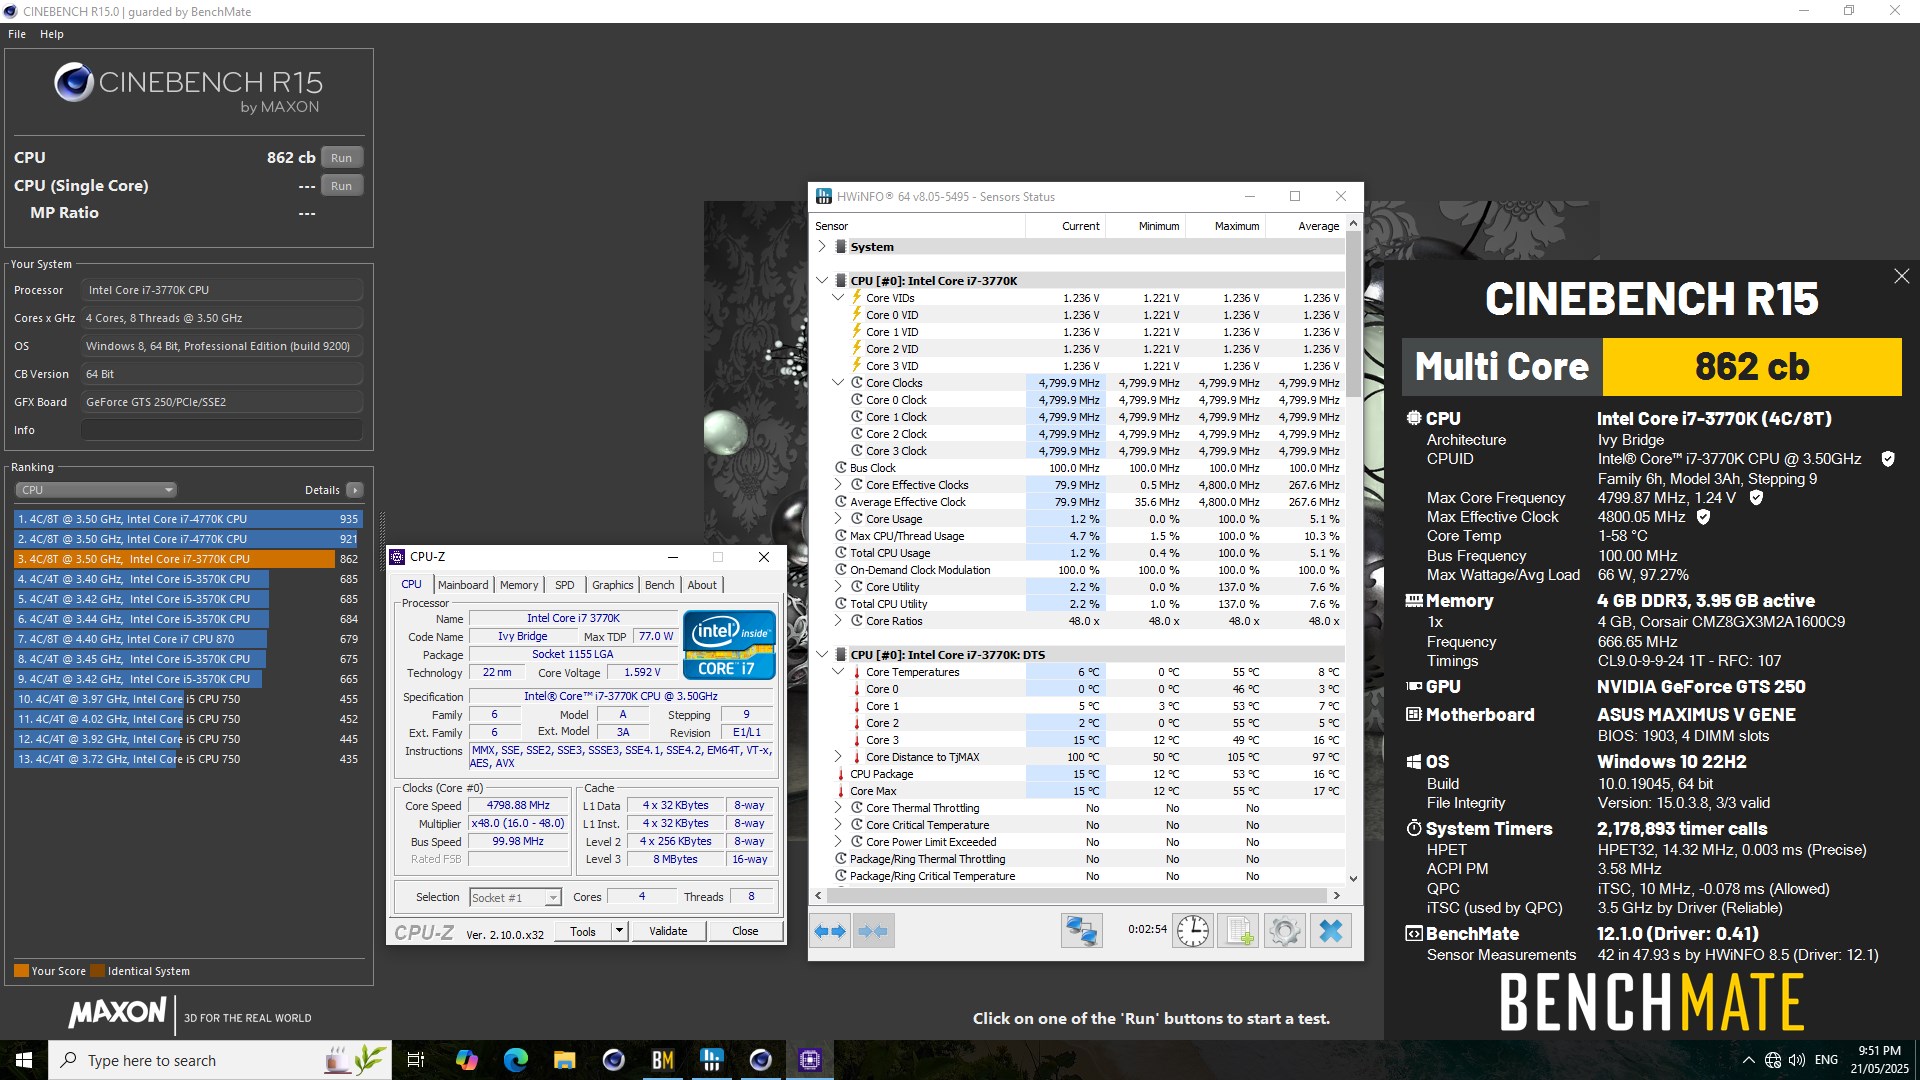Click Tools button in CPU-Z
Viewport: 1920px width, 1080px height.
(x=583, y=931)
